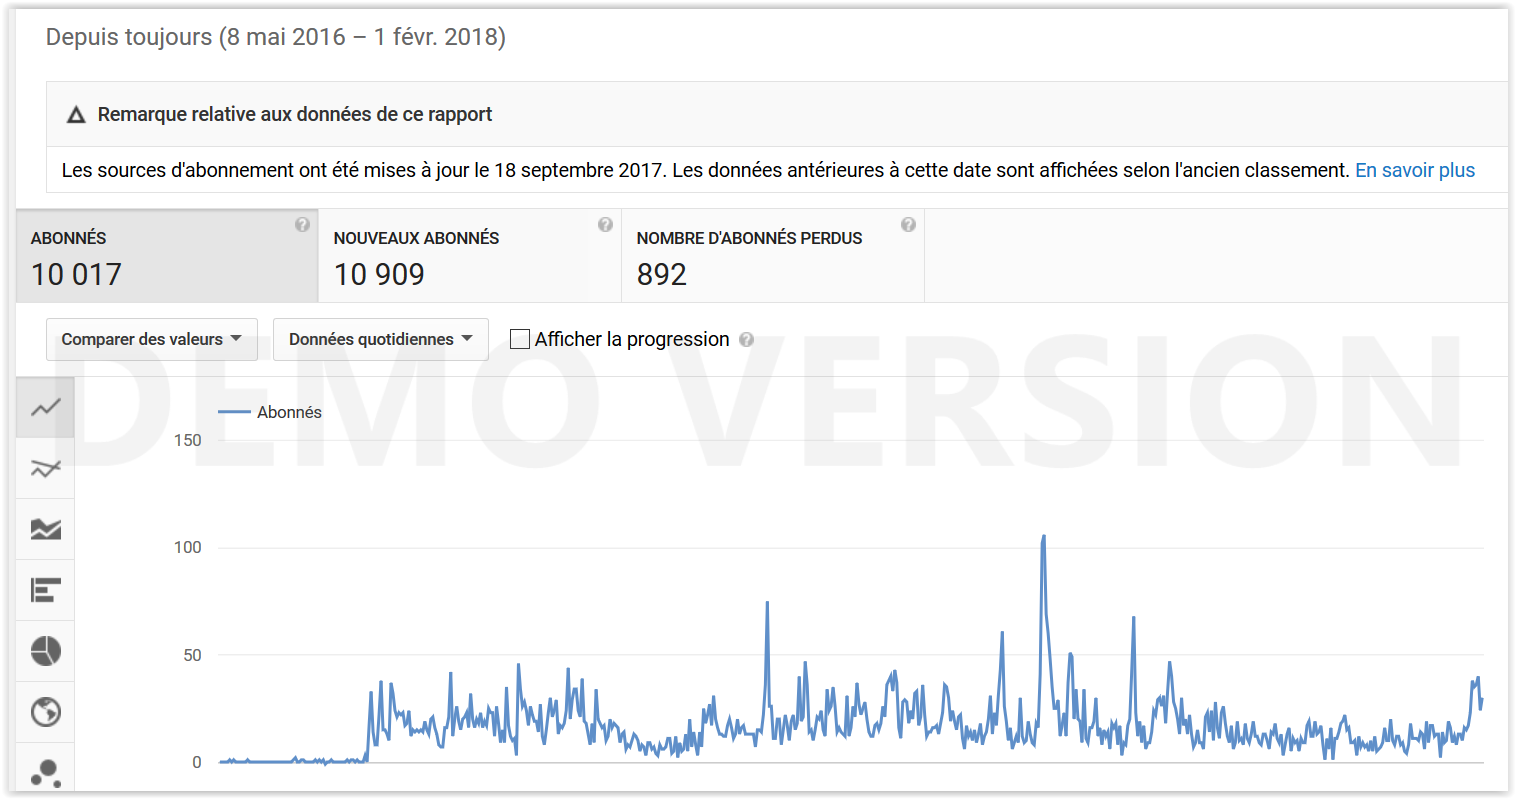The height and width of the screenshot is (799, 1516).
Task: Select the bar chart view icon
Action: click(x=45, y=590)
